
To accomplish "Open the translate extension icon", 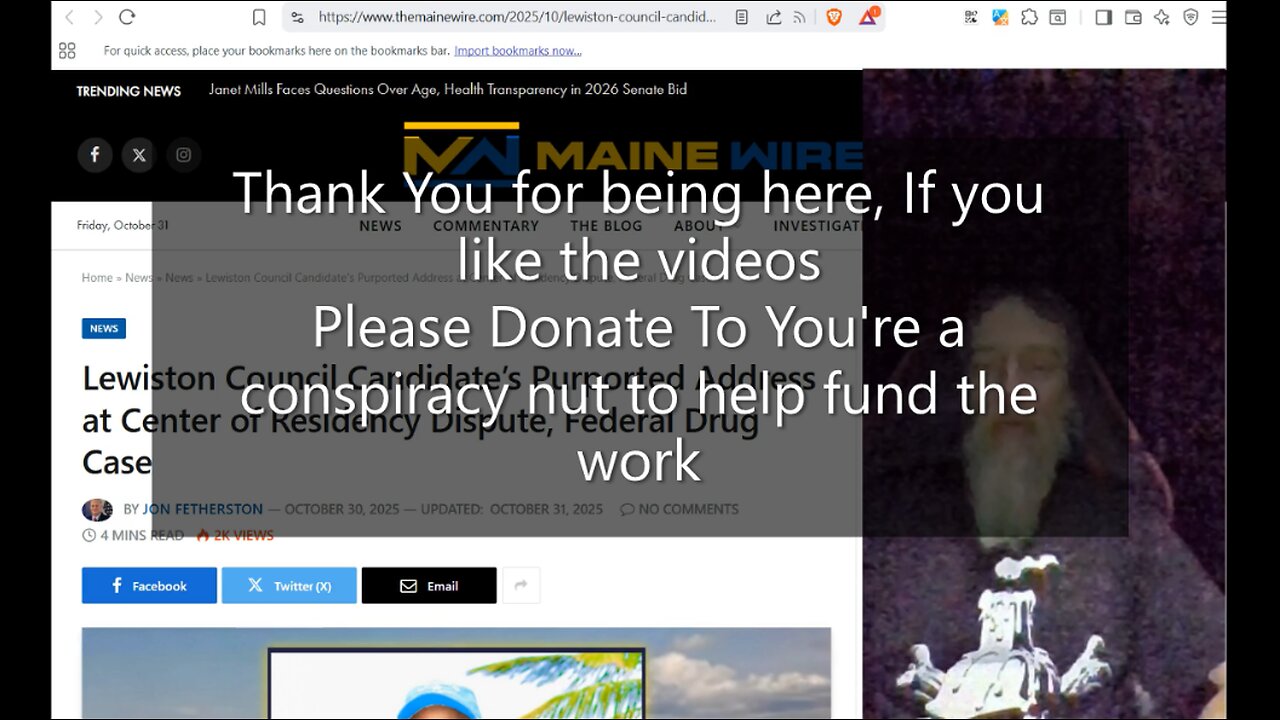I will coord(1000,17).
